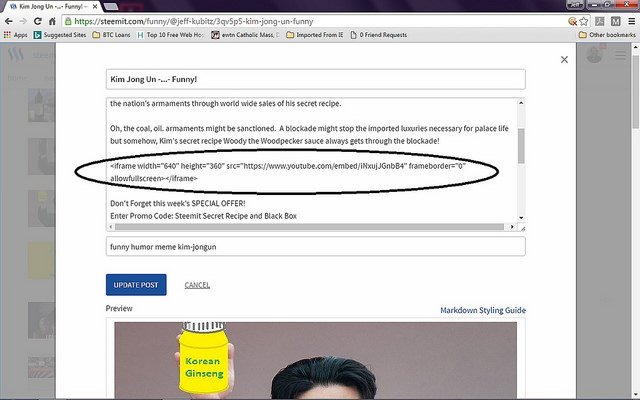Click the 'Enter Promo Code' text line
640x400 pixels.
click(x=203, y=216)
